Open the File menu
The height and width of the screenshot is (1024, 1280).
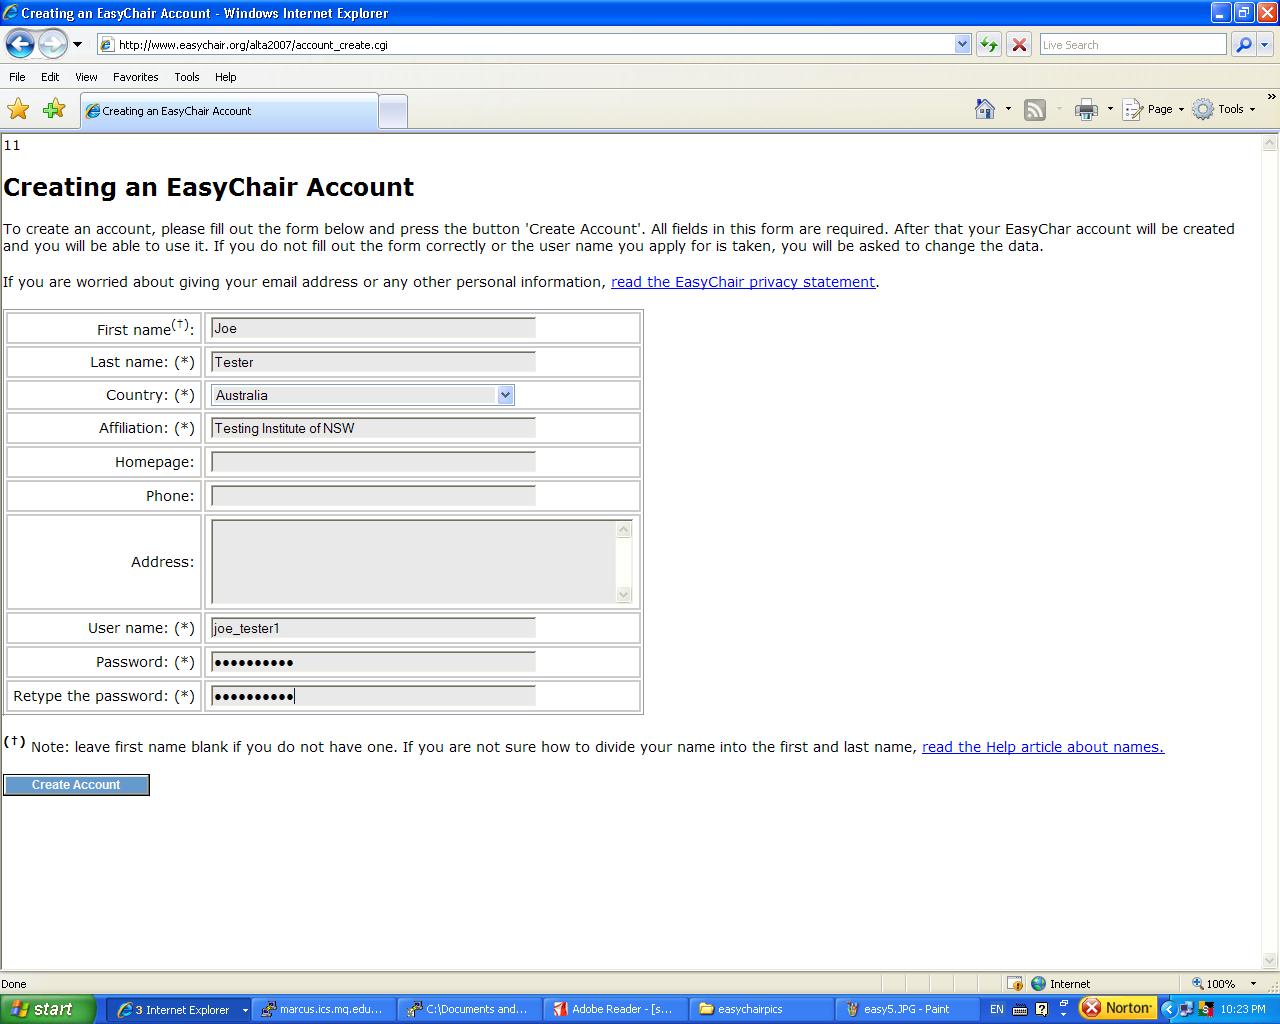click(17, 77)
